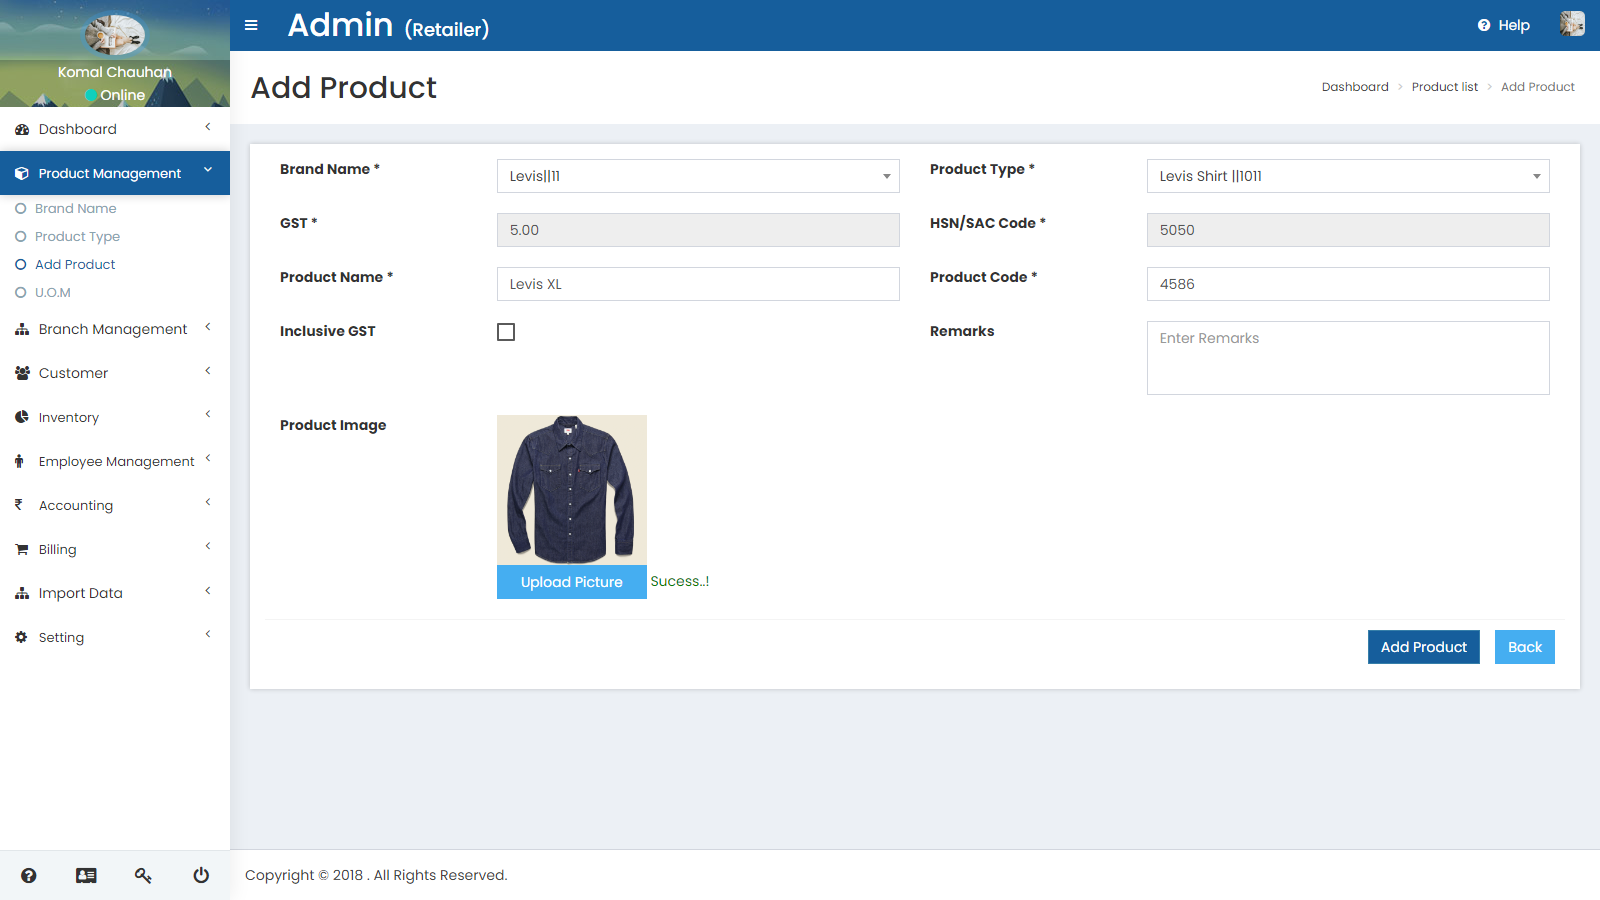Click the Billing shopping cart icon
1600x900 pixels.
[x=22, y=549]
